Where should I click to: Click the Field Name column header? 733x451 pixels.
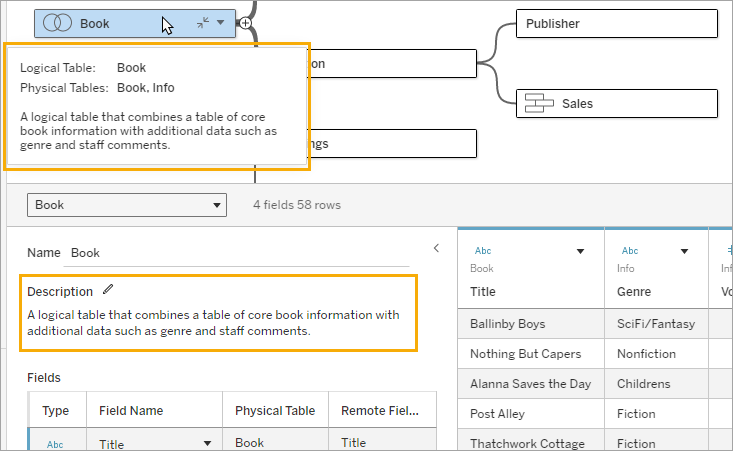131,410
